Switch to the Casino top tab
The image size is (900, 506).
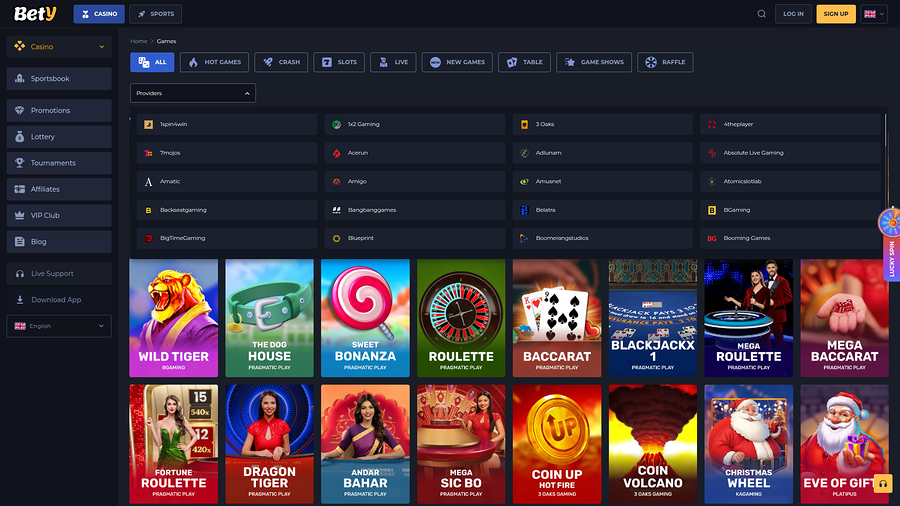click(x=99, y=14)
